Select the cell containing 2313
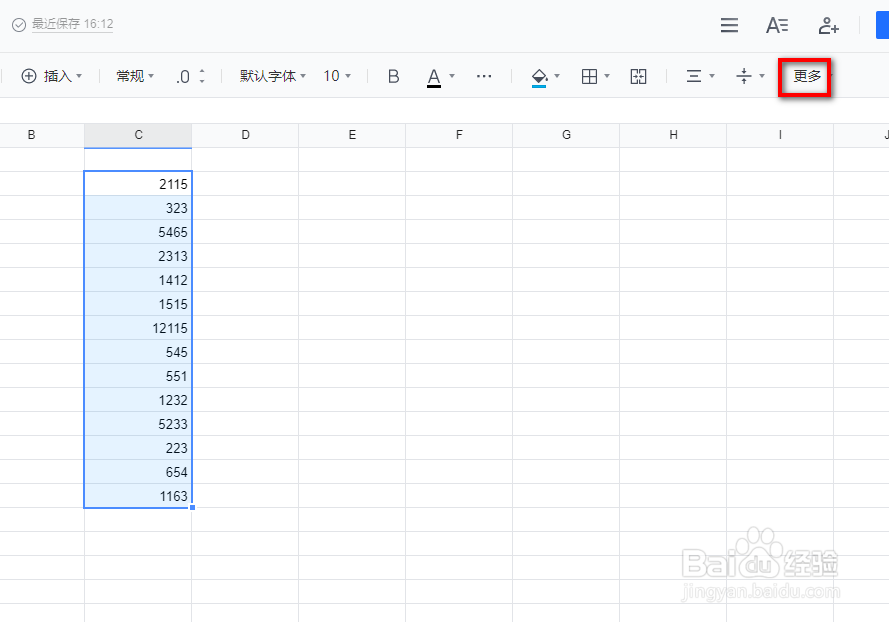889x622 pixels. point(138,256)
